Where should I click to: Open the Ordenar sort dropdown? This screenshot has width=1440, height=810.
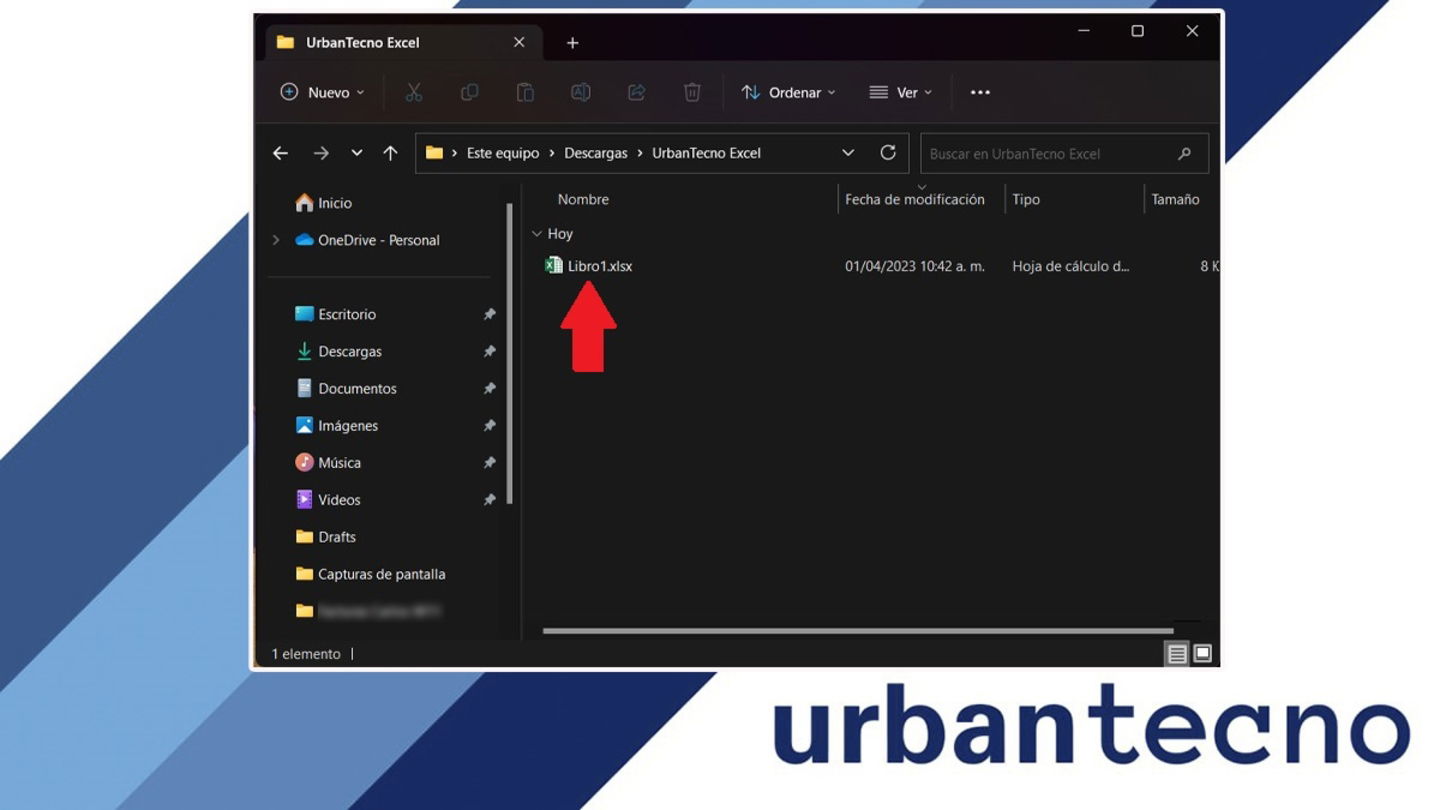coord(788,92)
